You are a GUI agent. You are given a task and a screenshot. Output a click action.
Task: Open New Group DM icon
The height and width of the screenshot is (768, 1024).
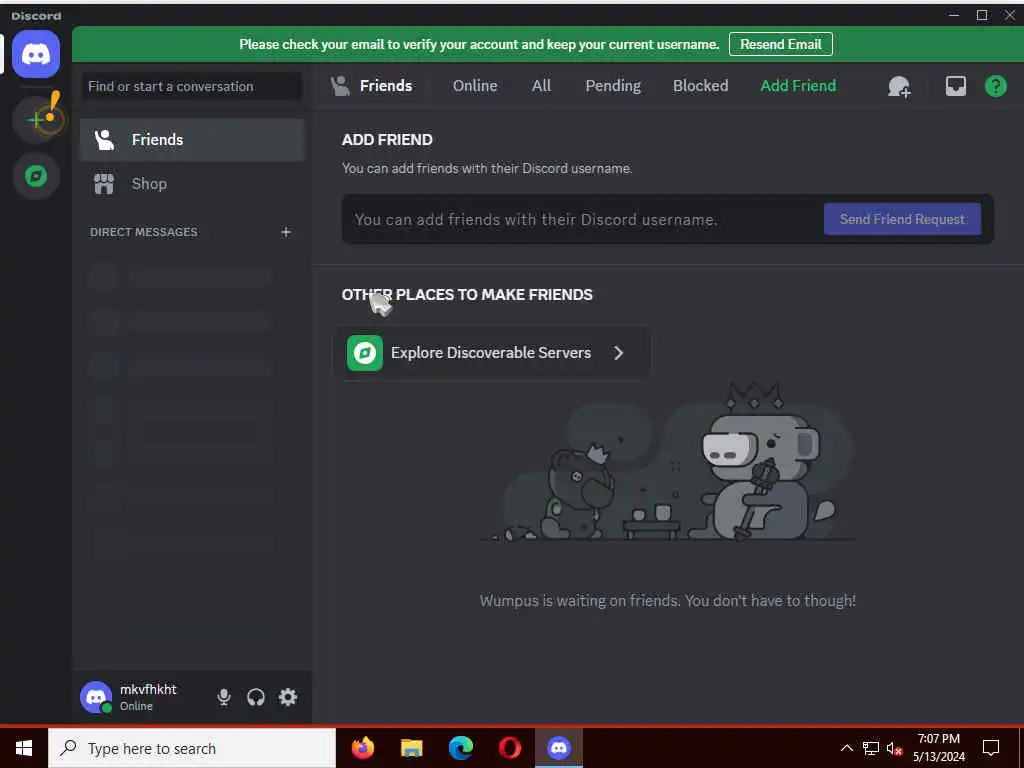tap(899, 86)
